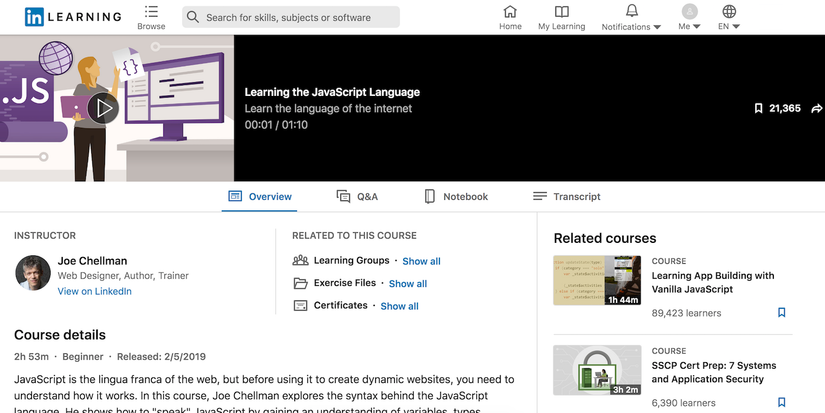Click the course title in video banner
Screen dimensions: 825x413
point(332,92)
